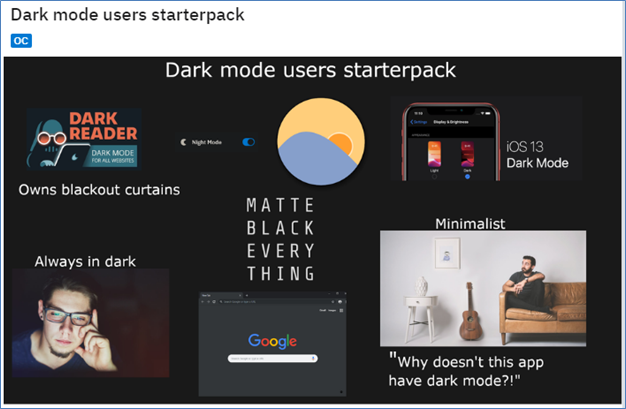Click the new tab plus button in Chrome
Screen dimensions: 626x409
(x=247, y=296)
